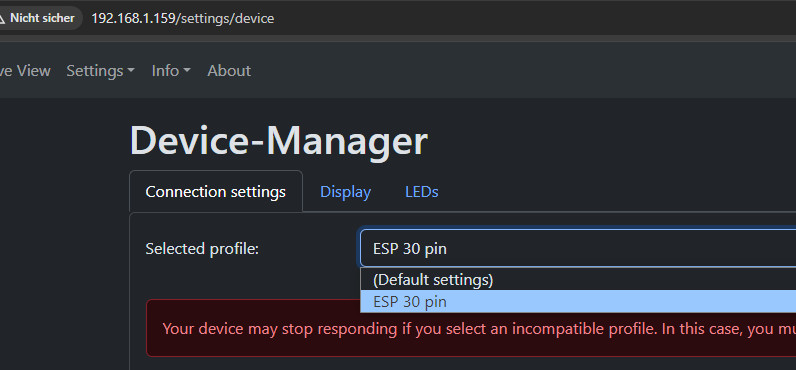The height and width of the screenshot is (370, 796).
Task: Switch to the LEDs tab
Action: 421,191
